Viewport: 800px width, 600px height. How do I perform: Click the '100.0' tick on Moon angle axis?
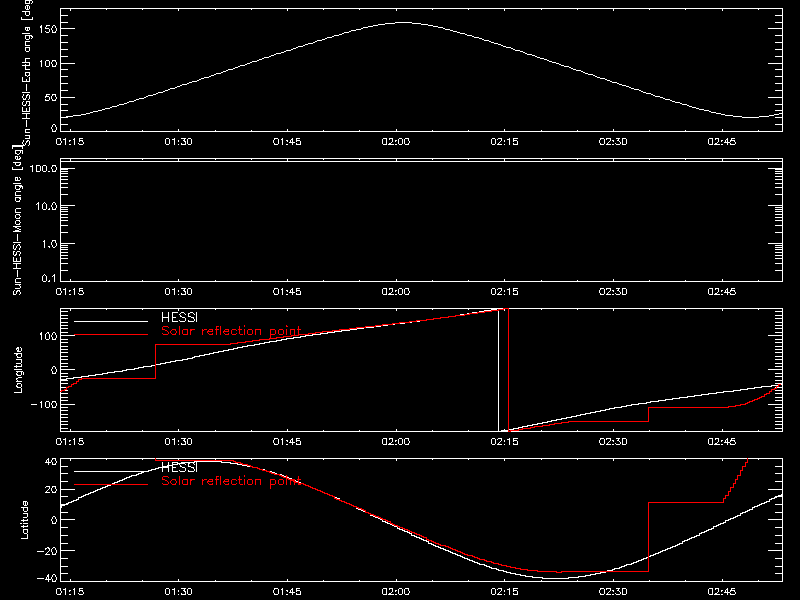tap(43, 169)
